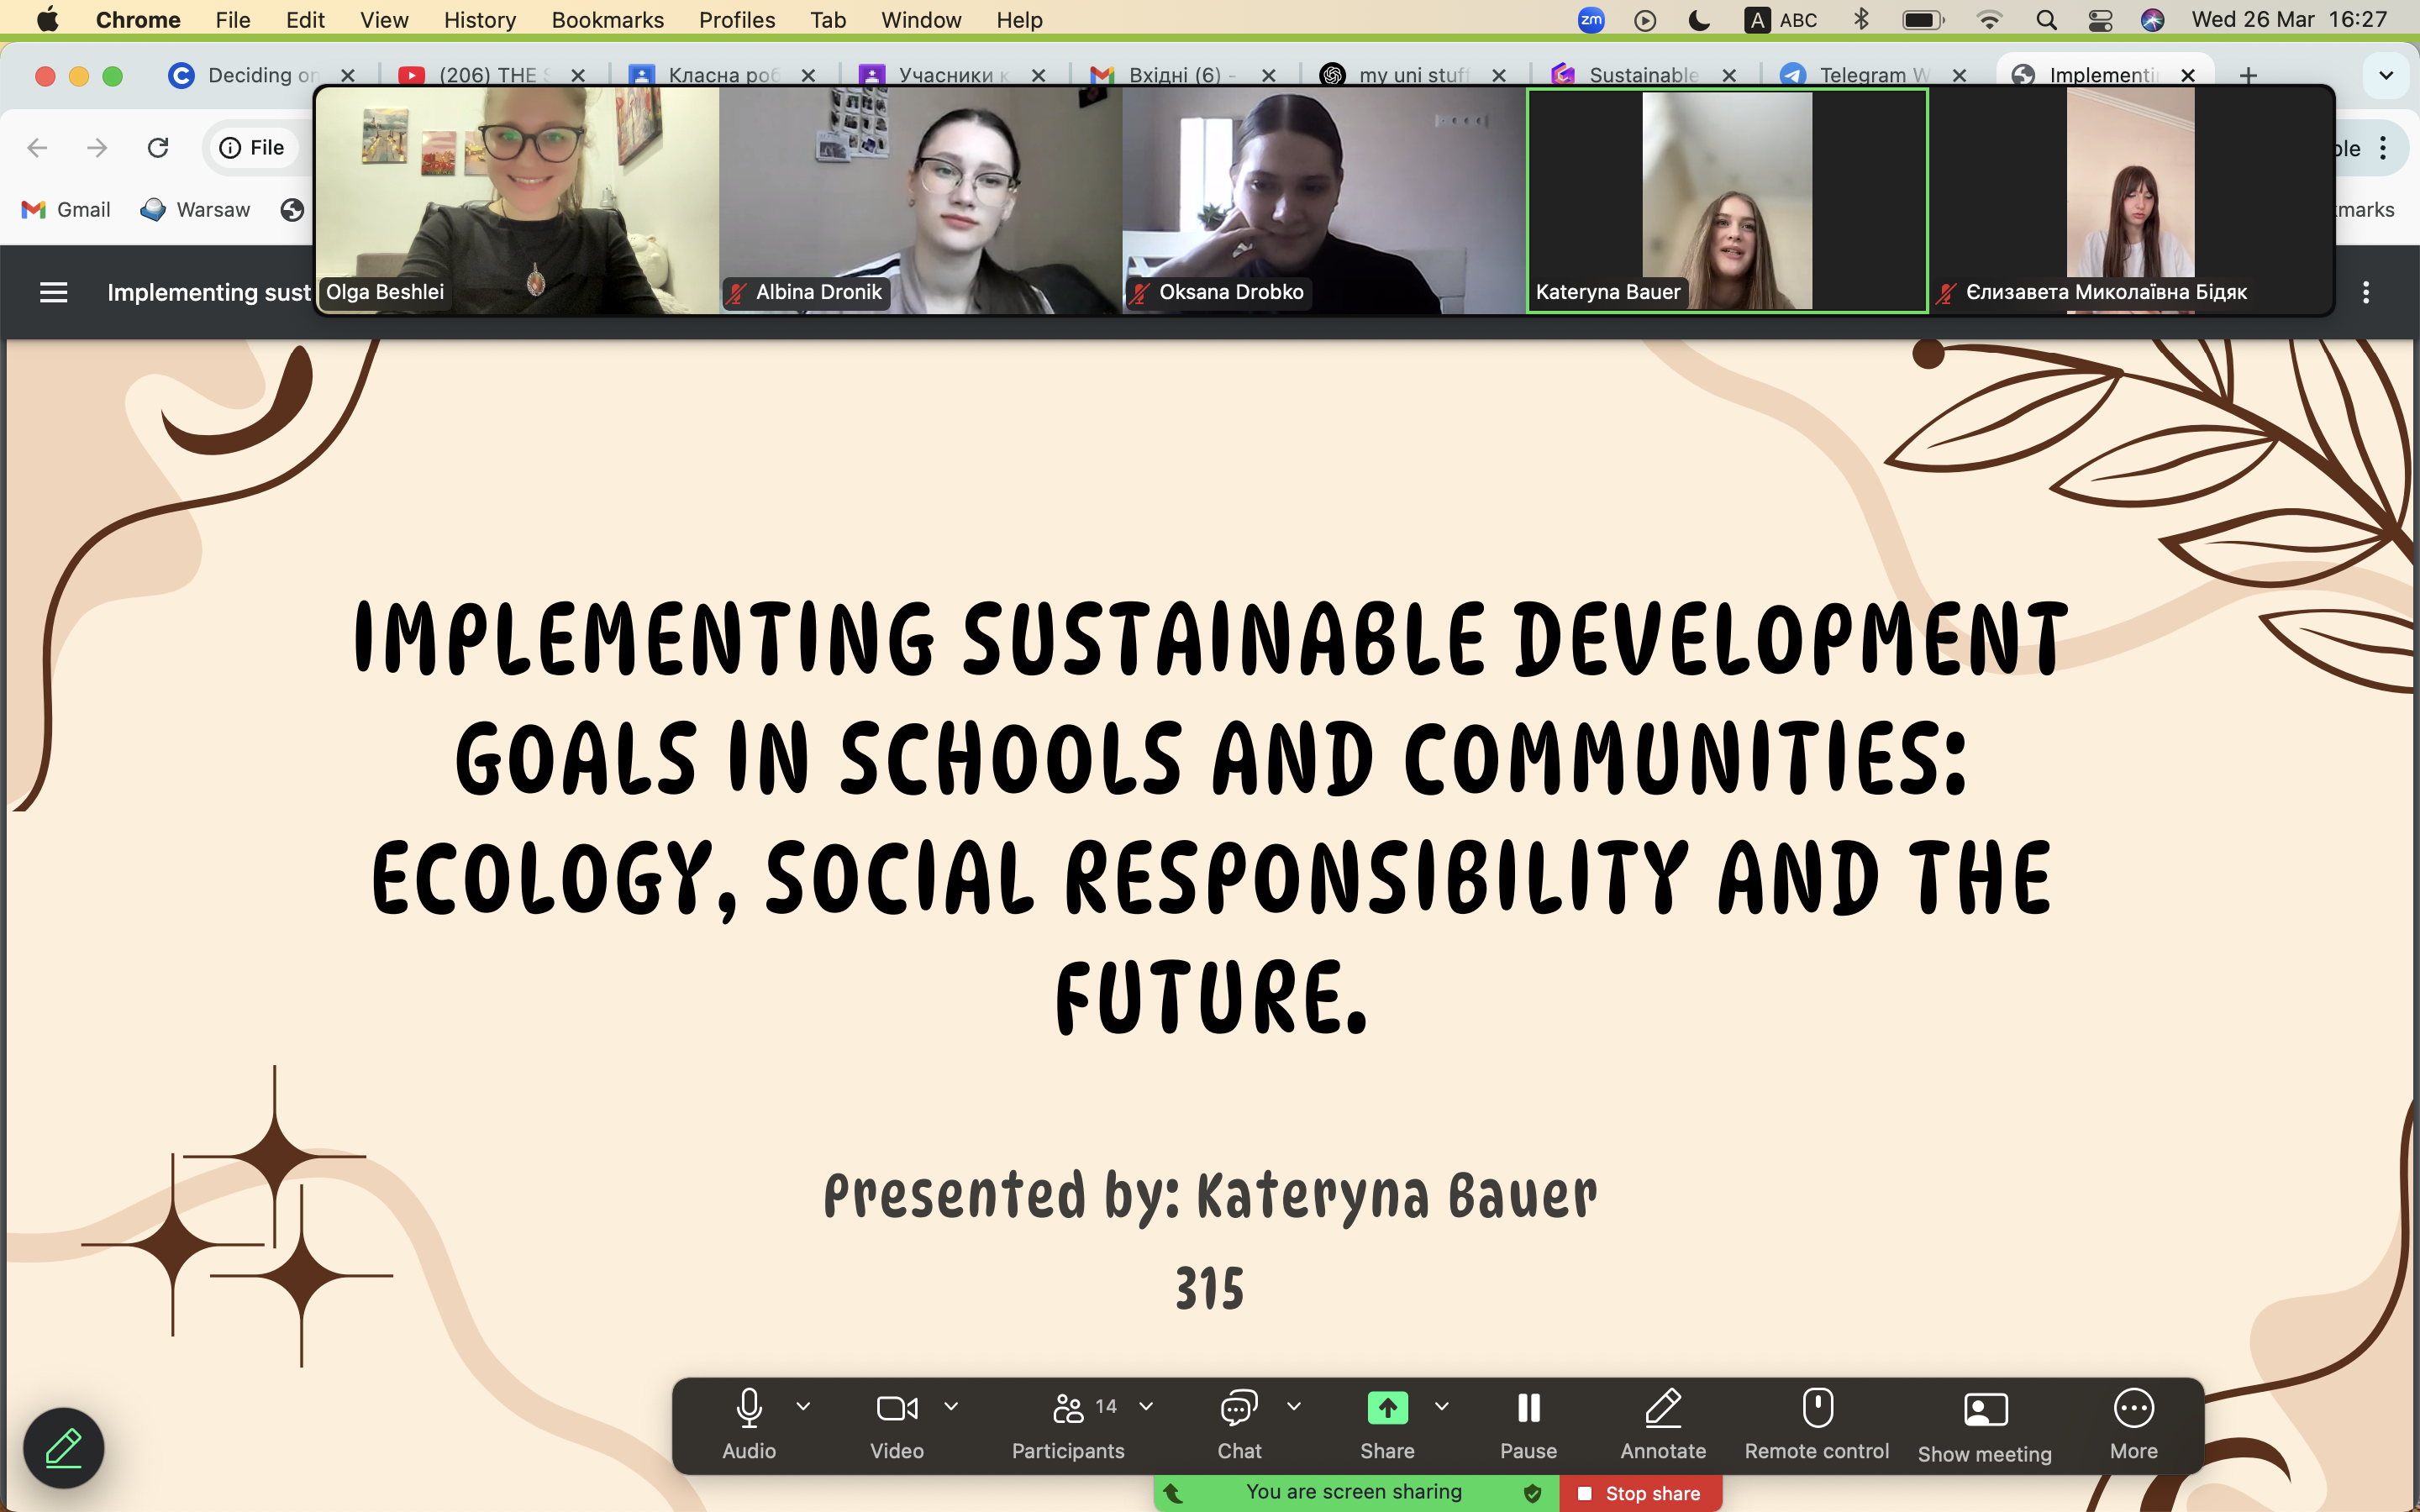Click the green shield security icon
This screenshot has width=2420, height=1512.
click(1531, 1493)
